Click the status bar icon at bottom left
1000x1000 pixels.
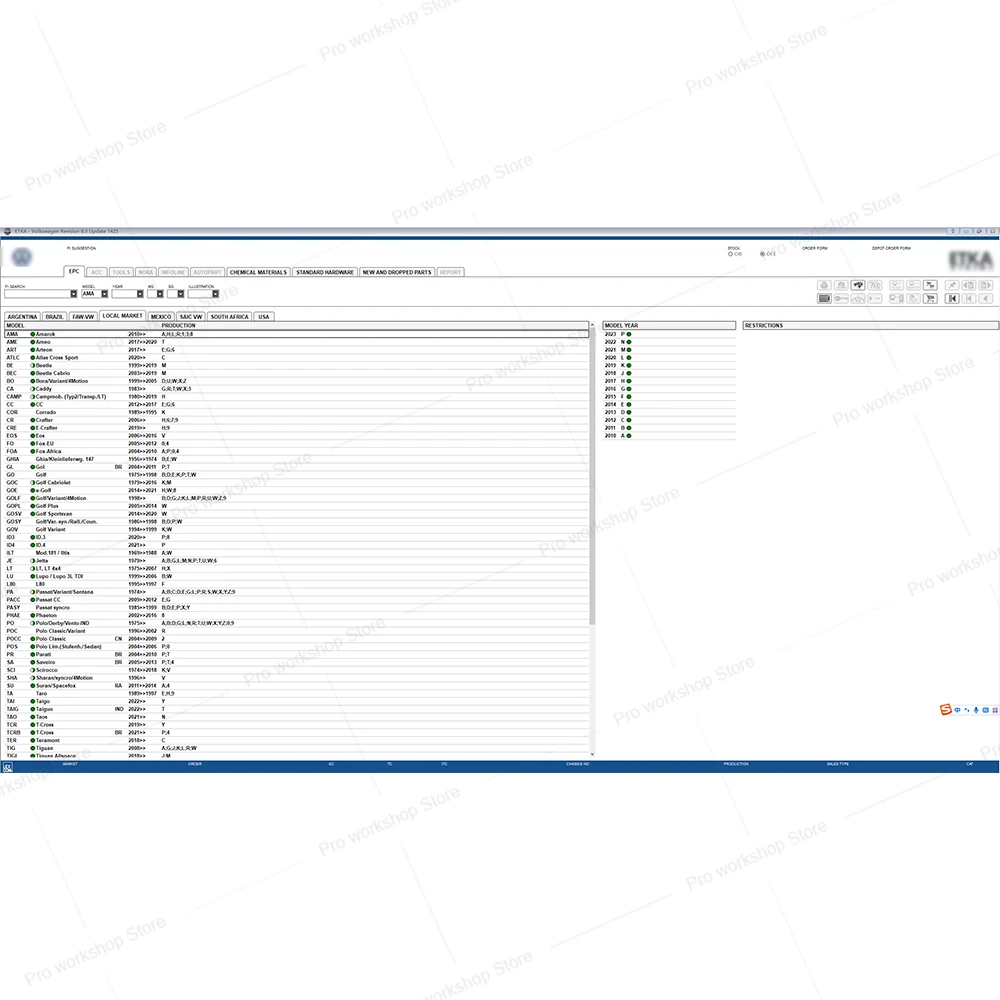pyautogui.click(x=8, y=767)
